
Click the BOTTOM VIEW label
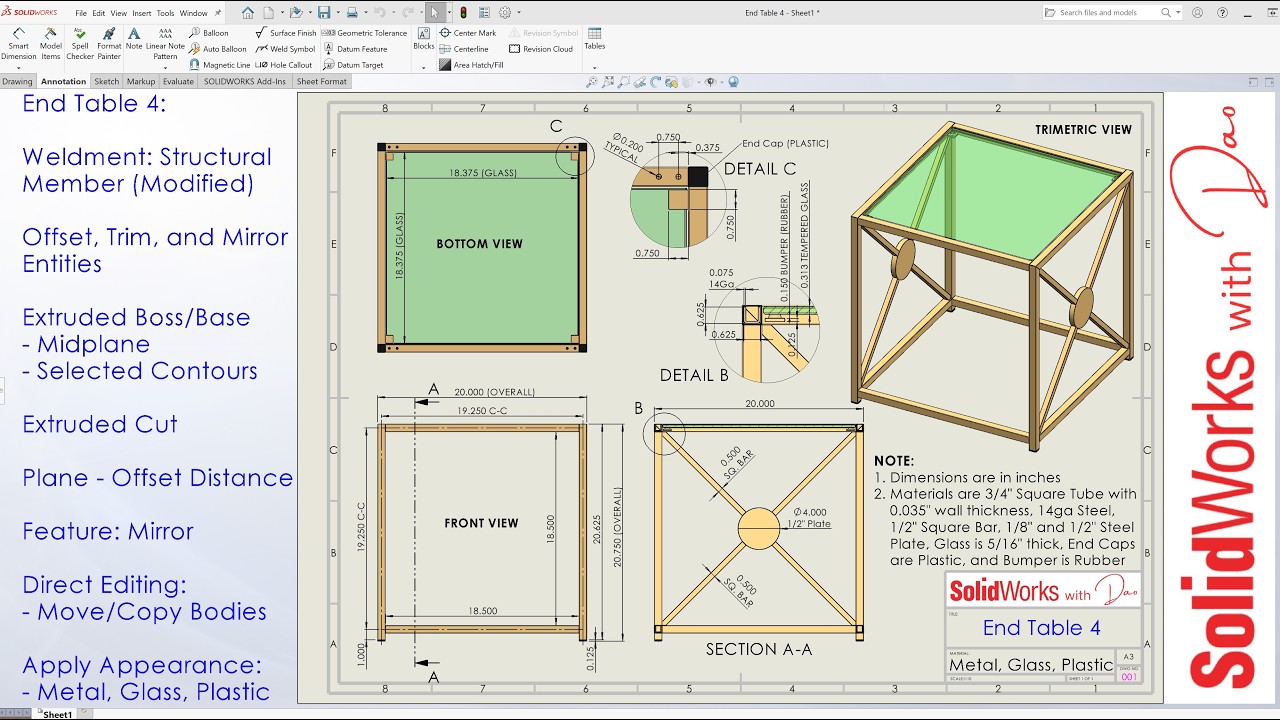479,244
